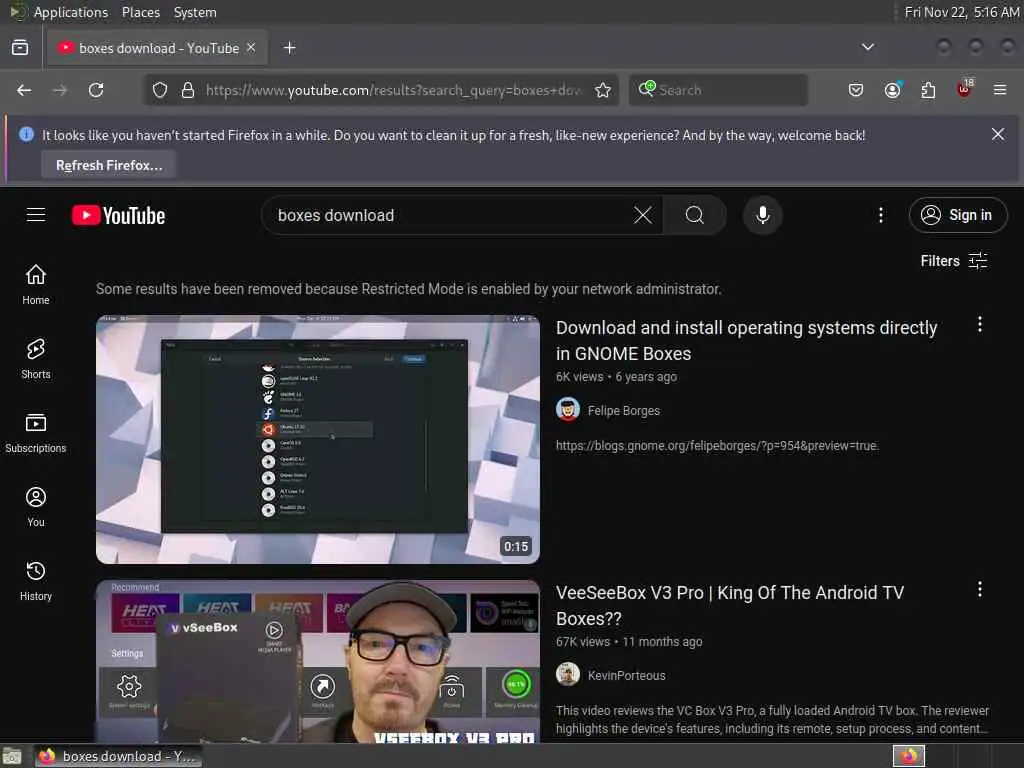Image resolution: width=1024 pixels, height=768 pixels.
Task: Open the Filters panel
Action: (x=953, y=261)
